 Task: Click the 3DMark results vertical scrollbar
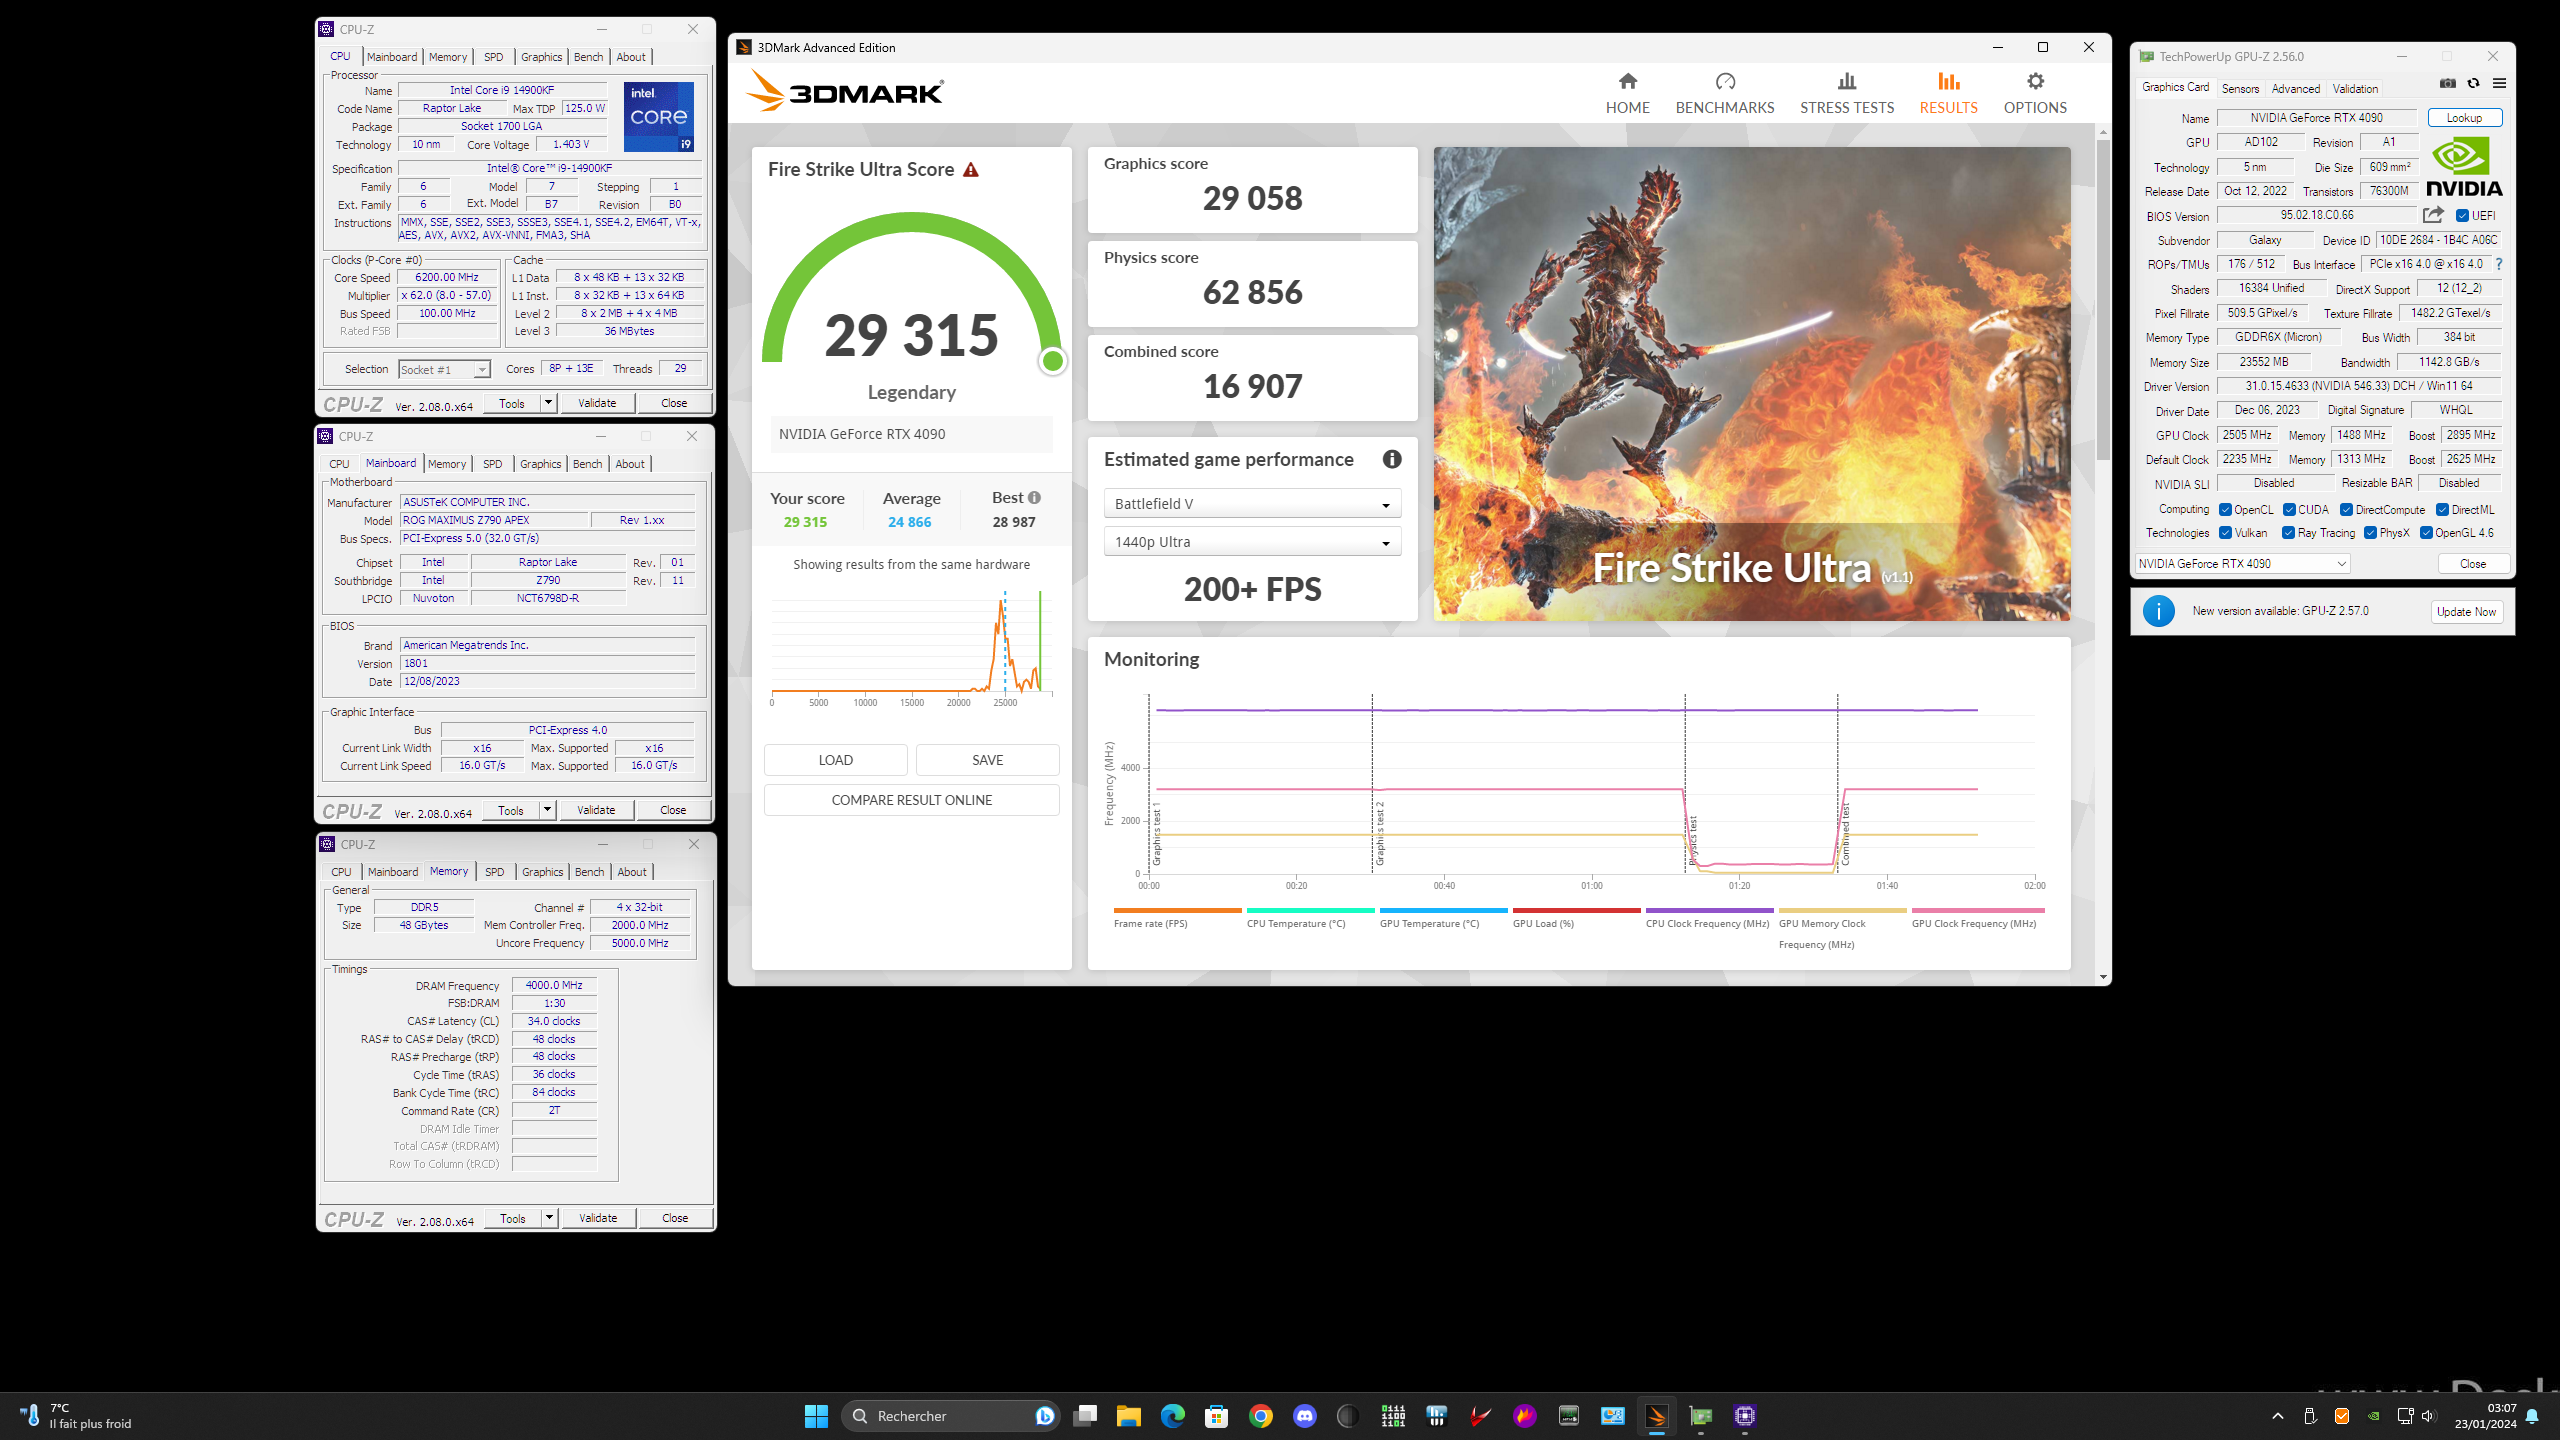click(2103, 300)
